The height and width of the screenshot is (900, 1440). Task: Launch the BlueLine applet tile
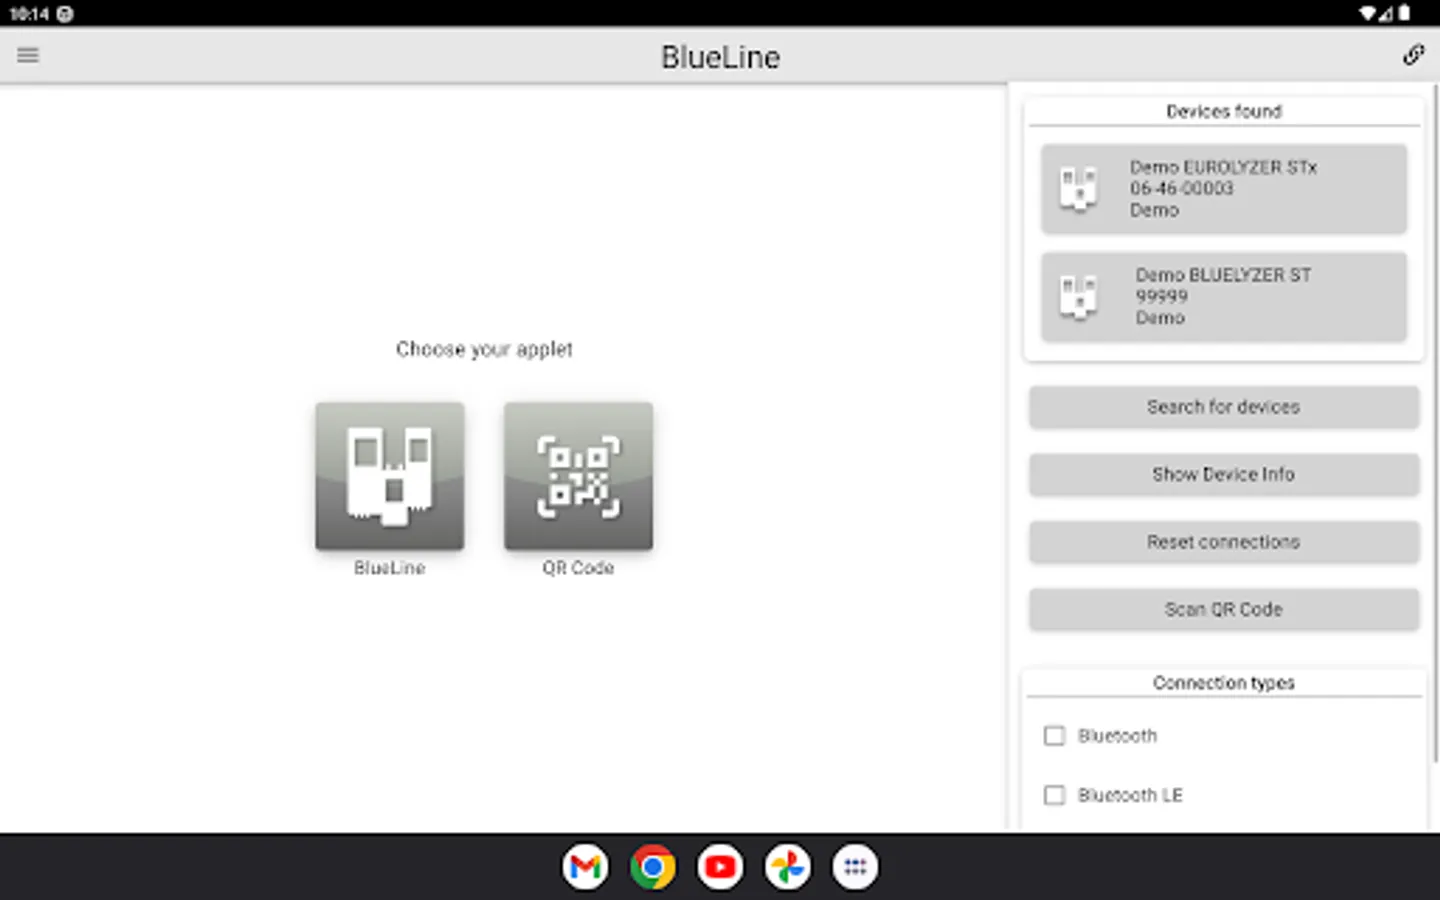point(390,476)
